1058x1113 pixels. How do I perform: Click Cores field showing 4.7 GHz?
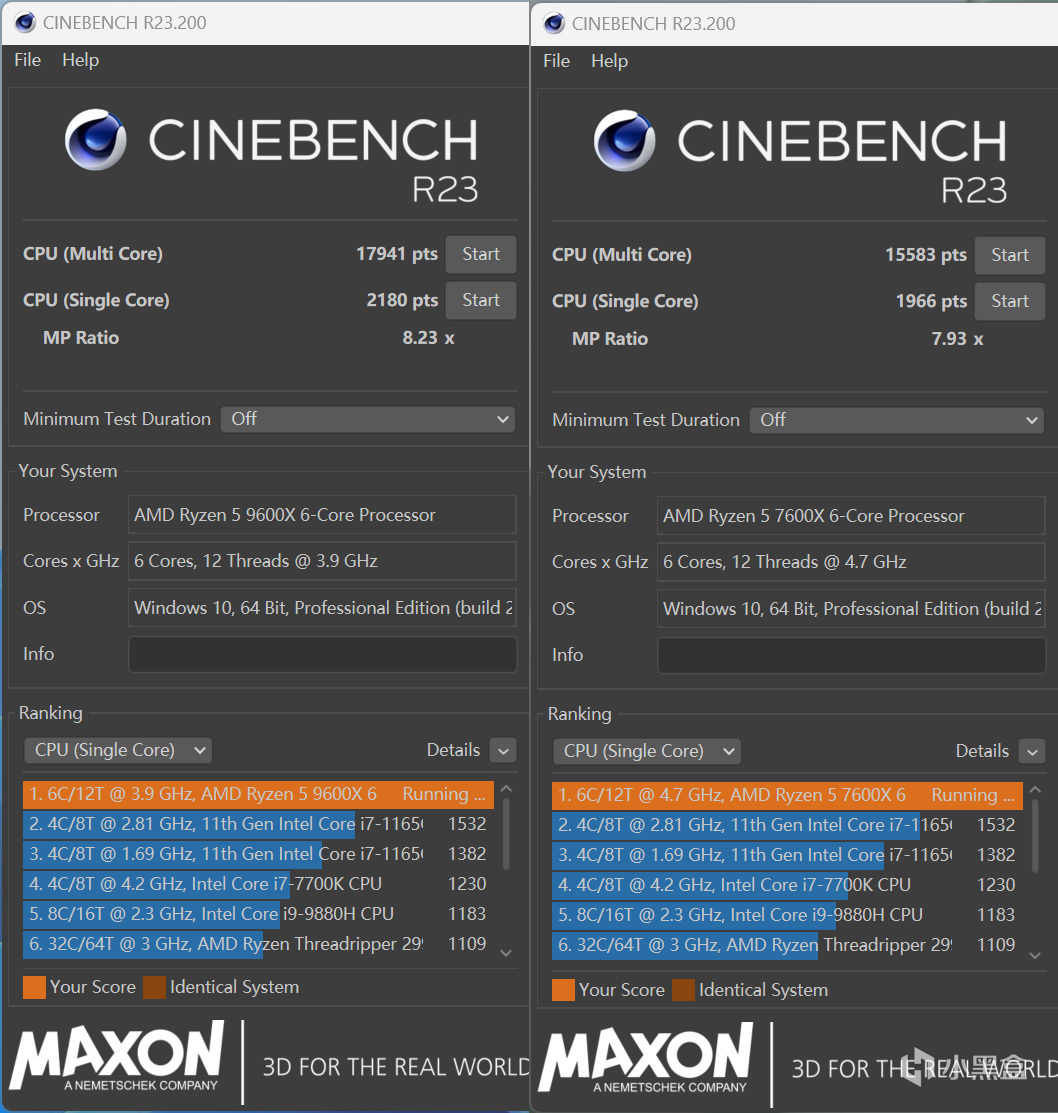851,562
